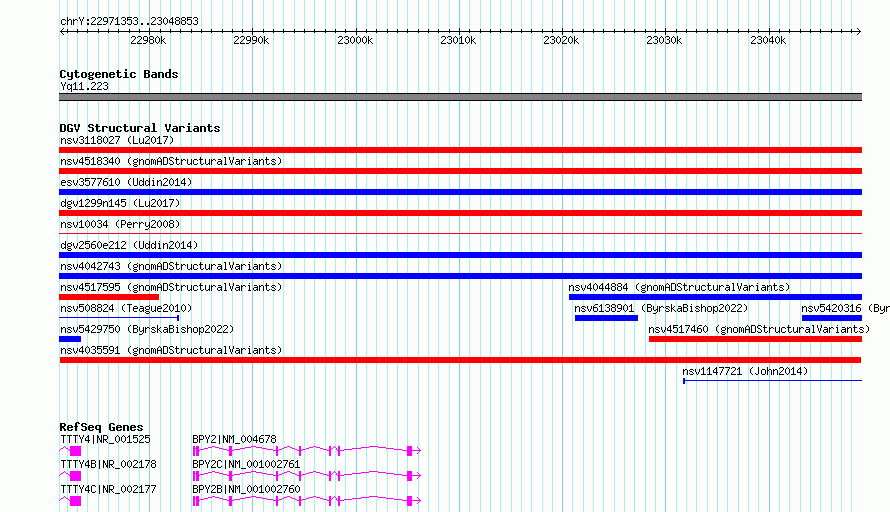Click the blue bar under nsv4044884

pyautogui.click(x=715, y=297)
